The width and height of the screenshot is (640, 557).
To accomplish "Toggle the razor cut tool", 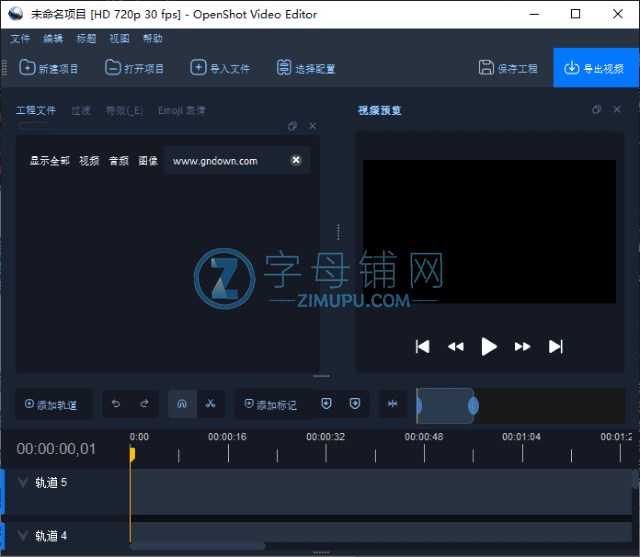I will click(x=211, y=404).
